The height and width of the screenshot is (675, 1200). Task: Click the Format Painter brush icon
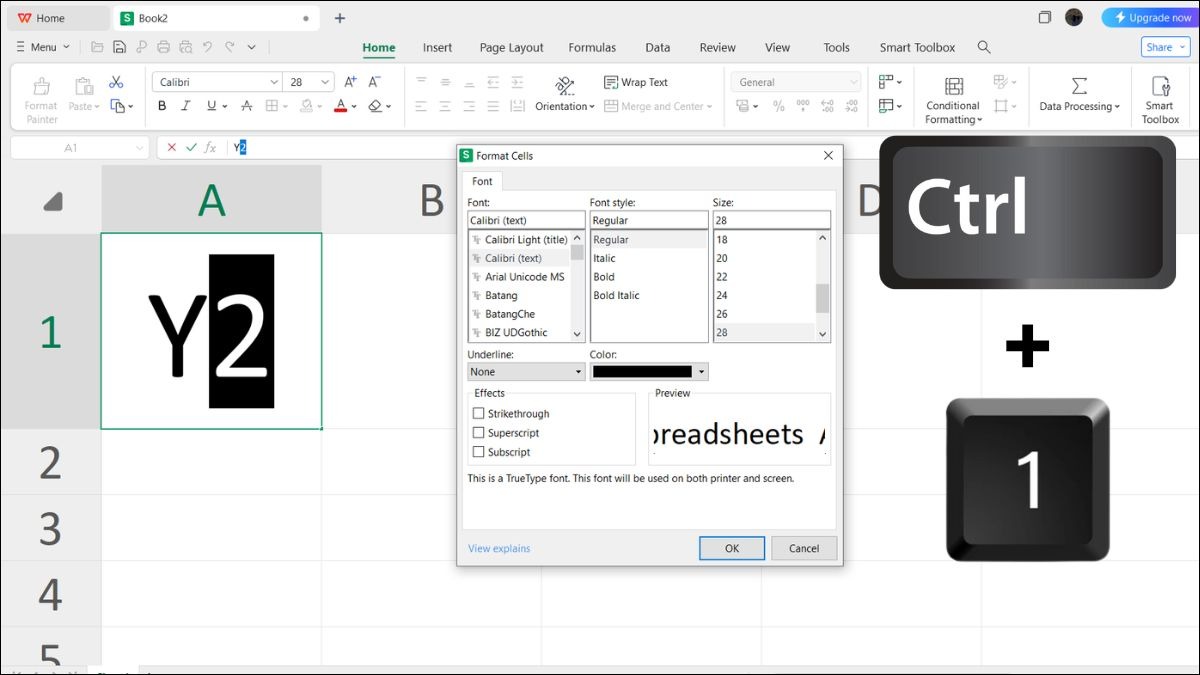pyautogui.click(x=41, y=86)
